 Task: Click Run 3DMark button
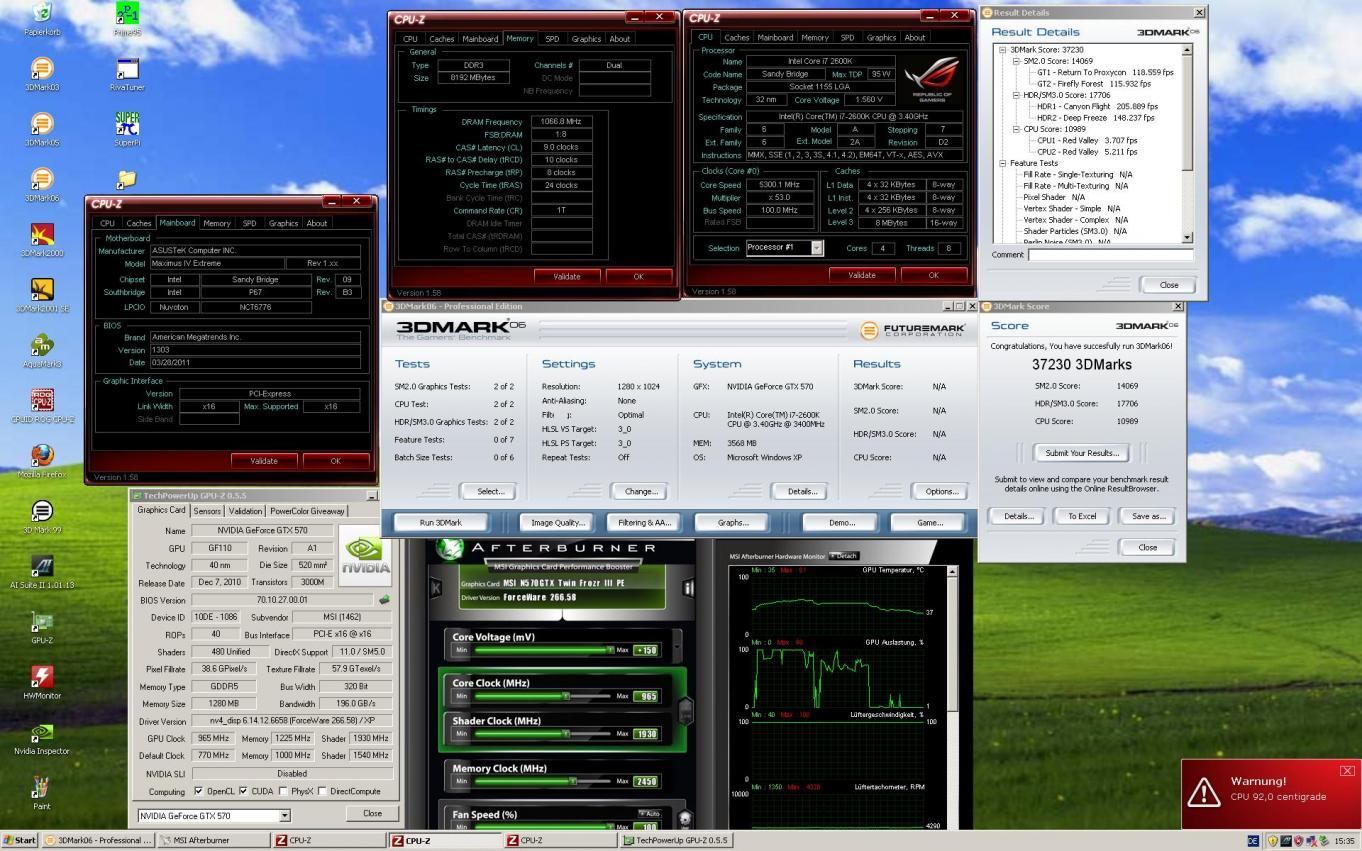(441, 522)
